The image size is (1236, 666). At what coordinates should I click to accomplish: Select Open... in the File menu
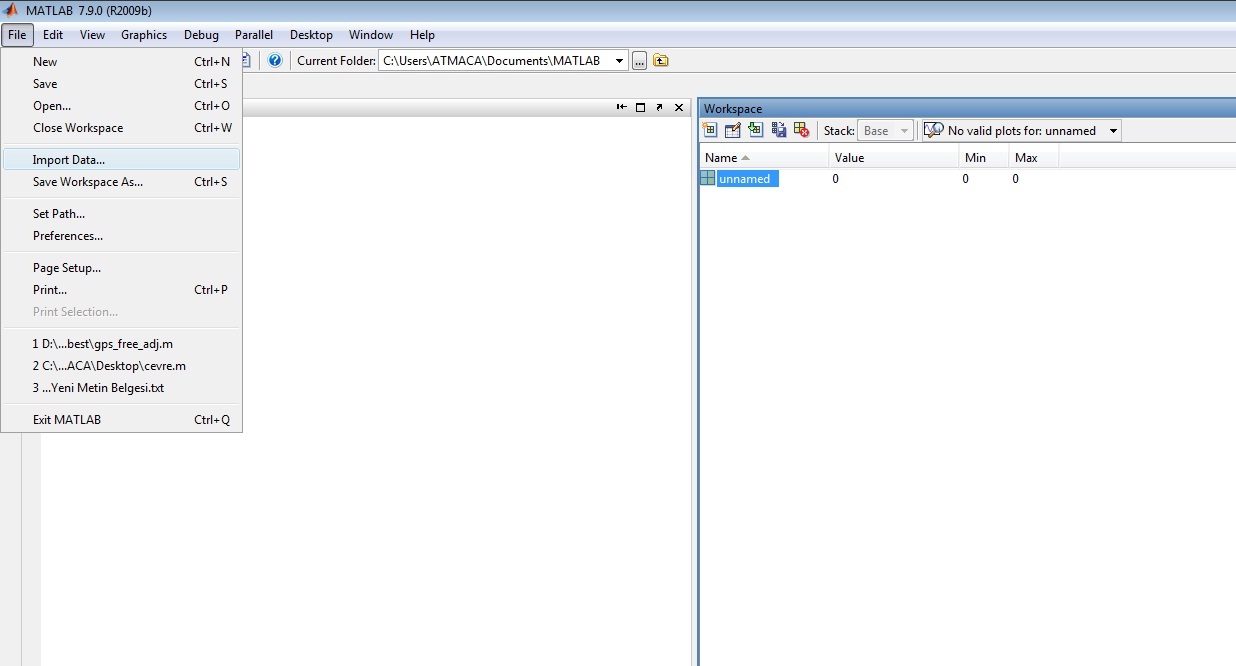pos(121,106)
